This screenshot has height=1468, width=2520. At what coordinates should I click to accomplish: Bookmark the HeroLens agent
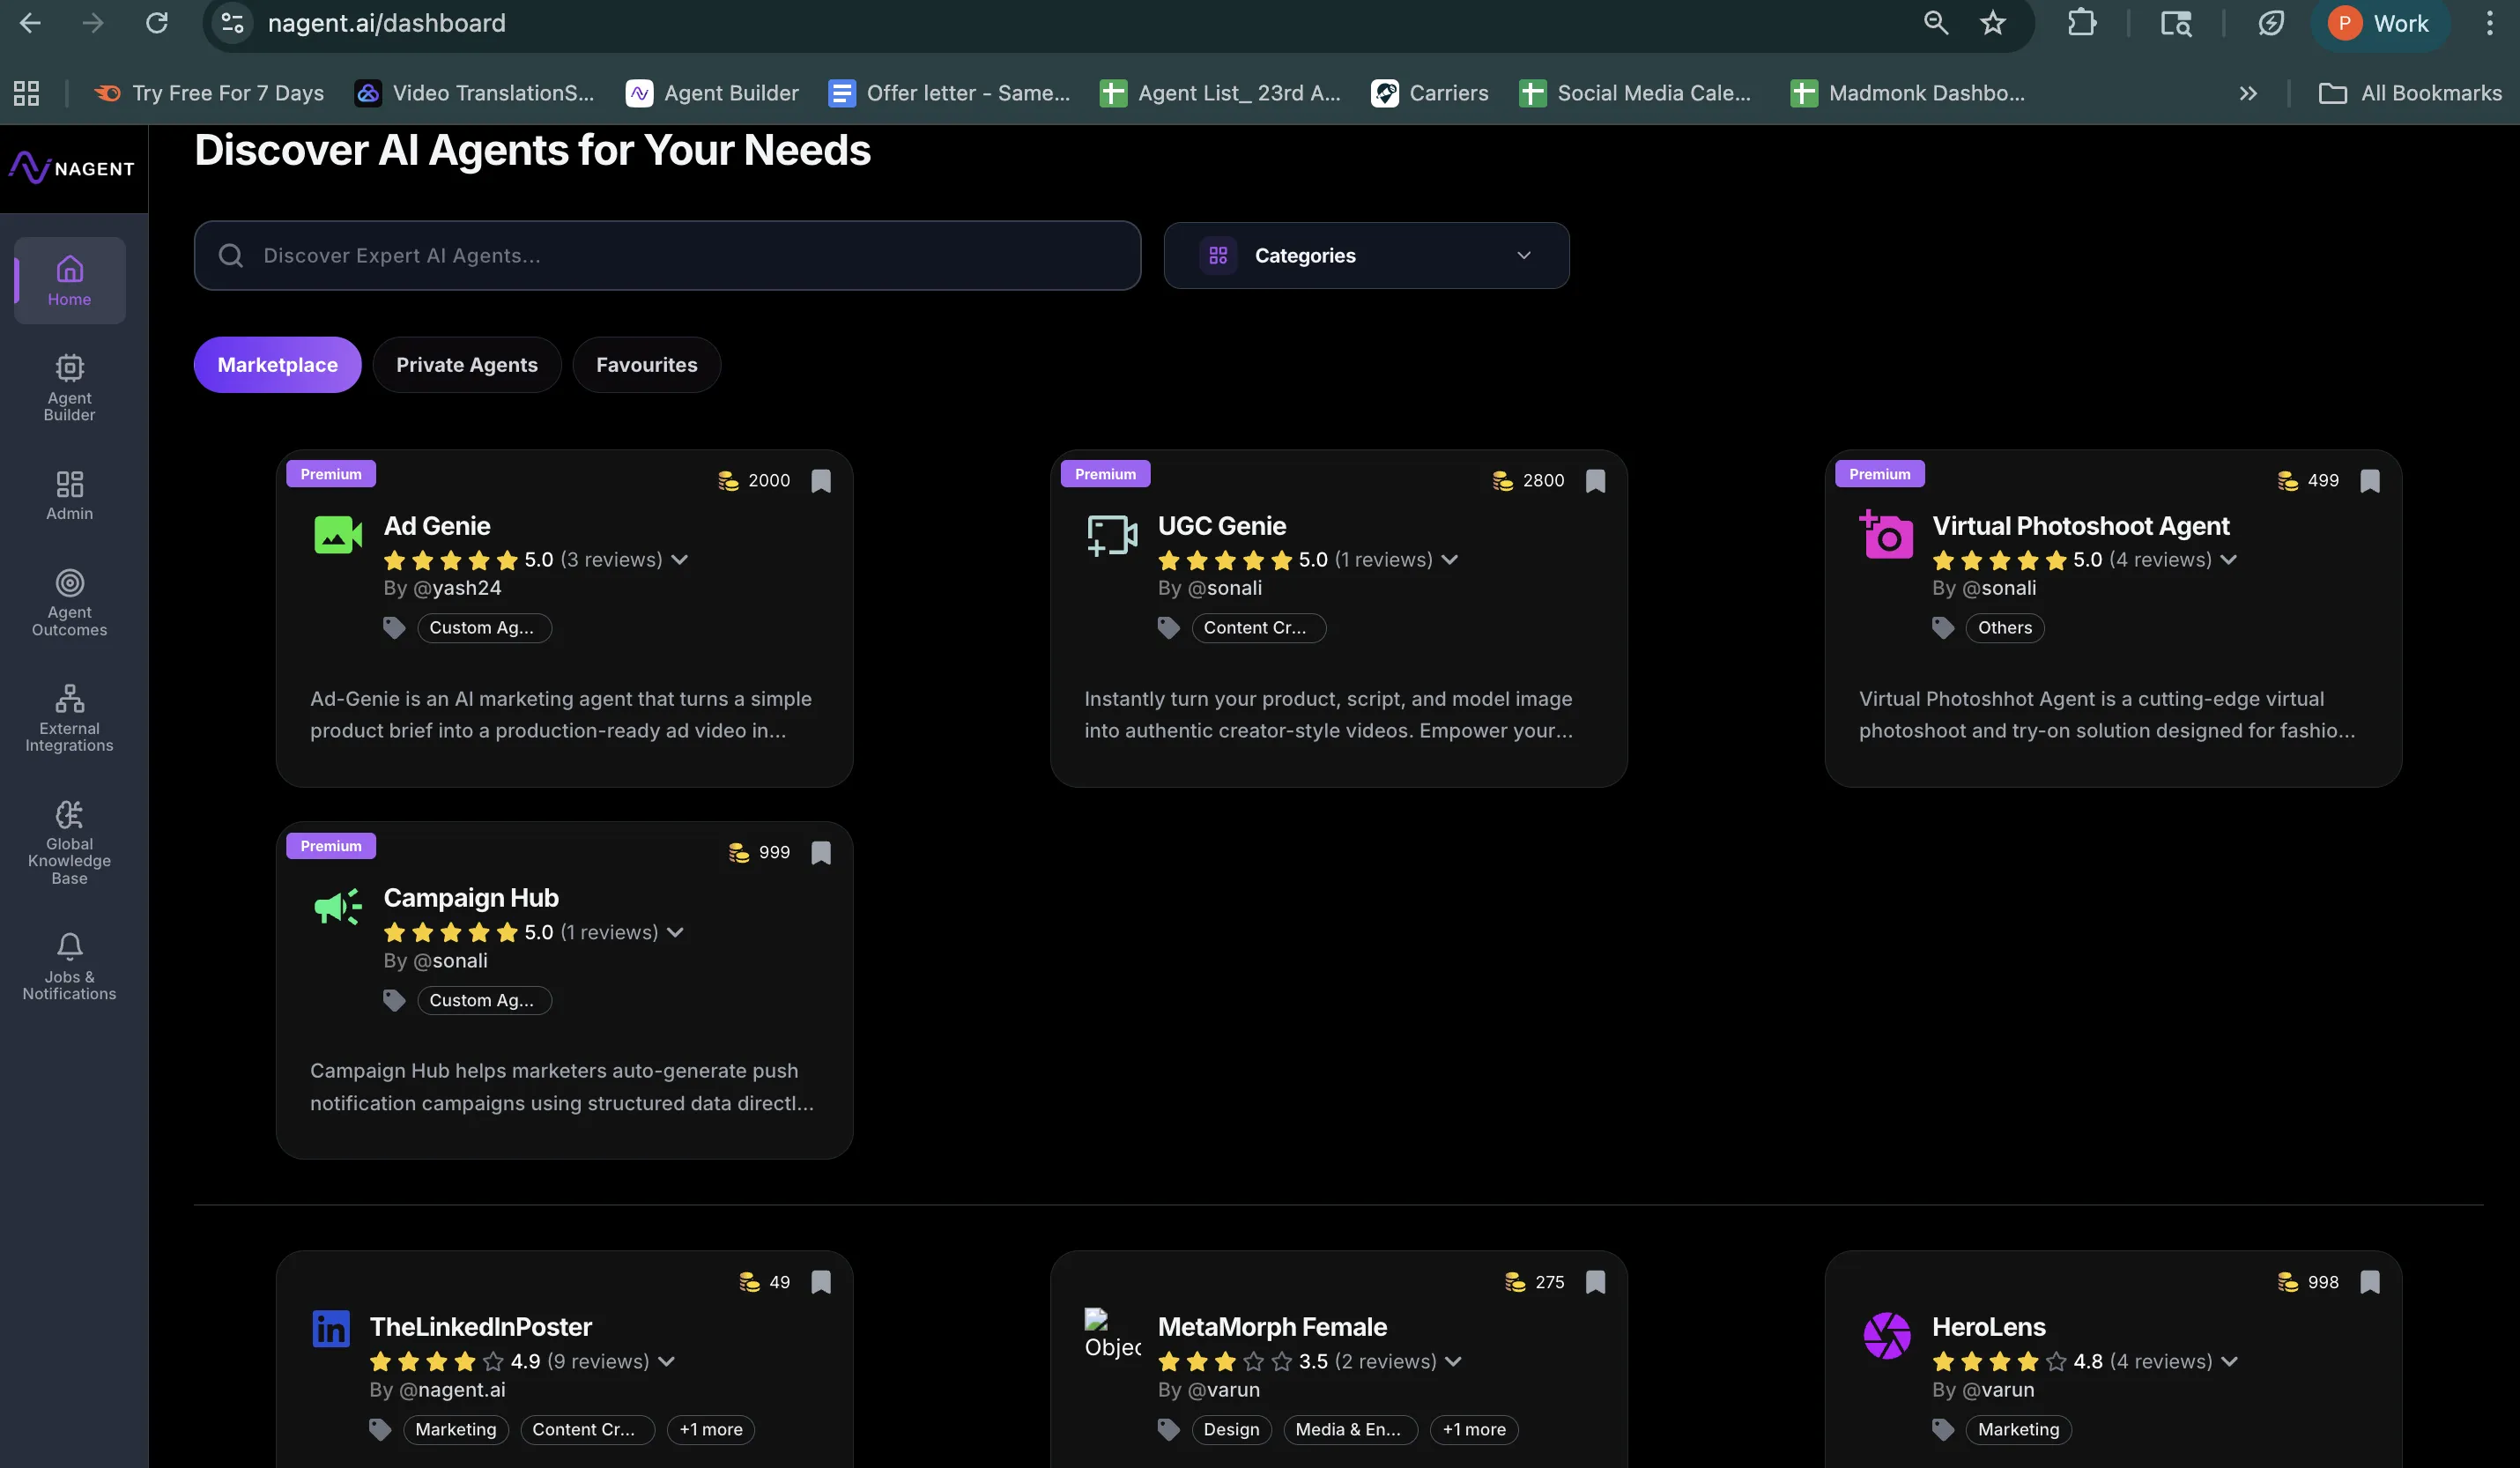tap(2370, 1283)
